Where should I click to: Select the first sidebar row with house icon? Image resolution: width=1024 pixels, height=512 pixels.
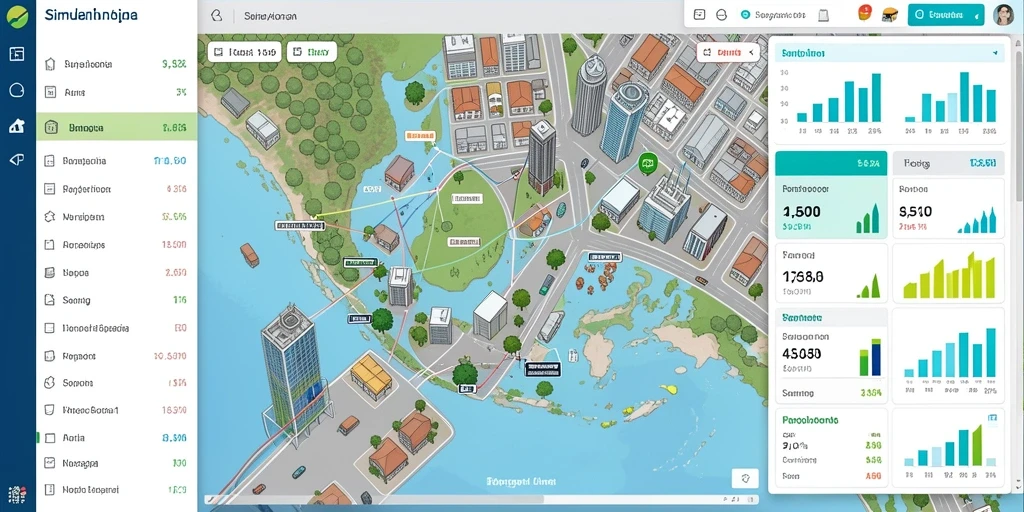(x=117, y=64)
